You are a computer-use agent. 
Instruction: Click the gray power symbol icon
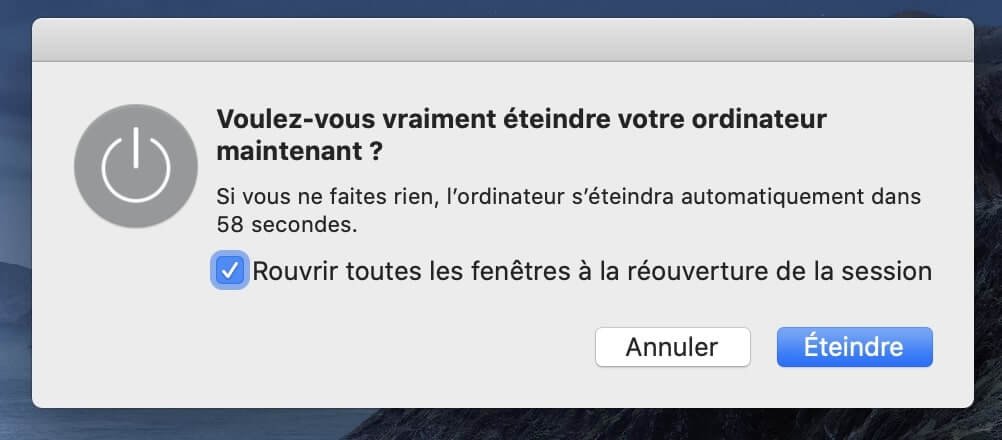coord(135,166)
